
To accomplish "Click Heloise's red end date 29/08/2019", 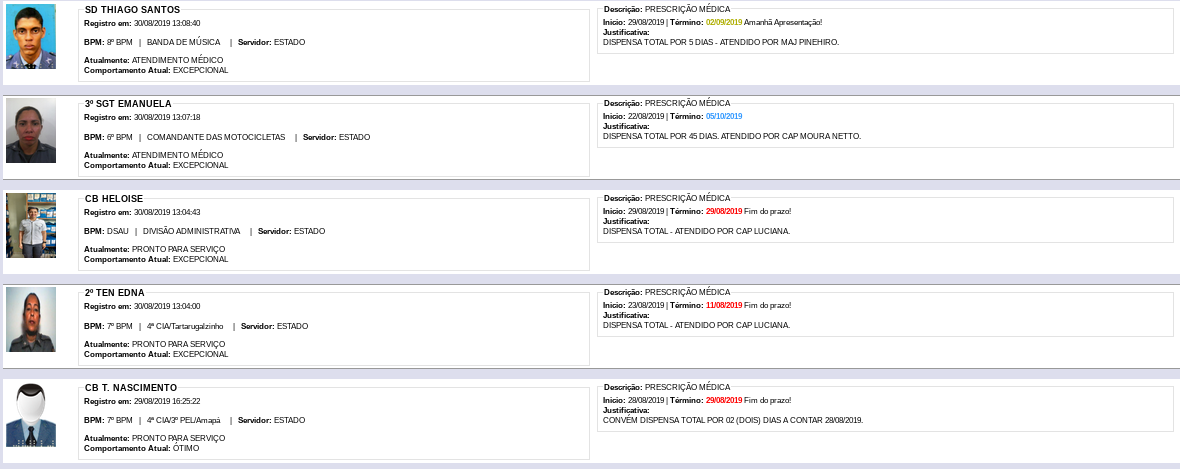I will point(724,212).
